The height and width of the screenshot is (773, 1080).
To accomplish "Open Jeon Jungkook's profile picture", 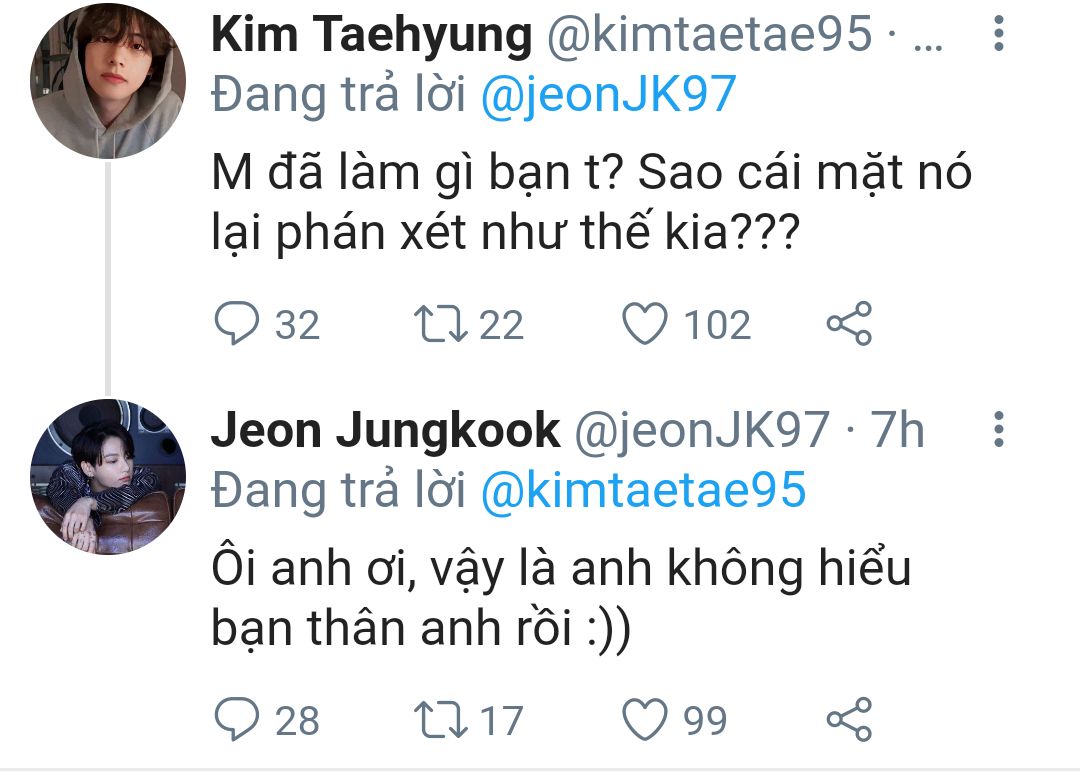I will tap(108, 476).
